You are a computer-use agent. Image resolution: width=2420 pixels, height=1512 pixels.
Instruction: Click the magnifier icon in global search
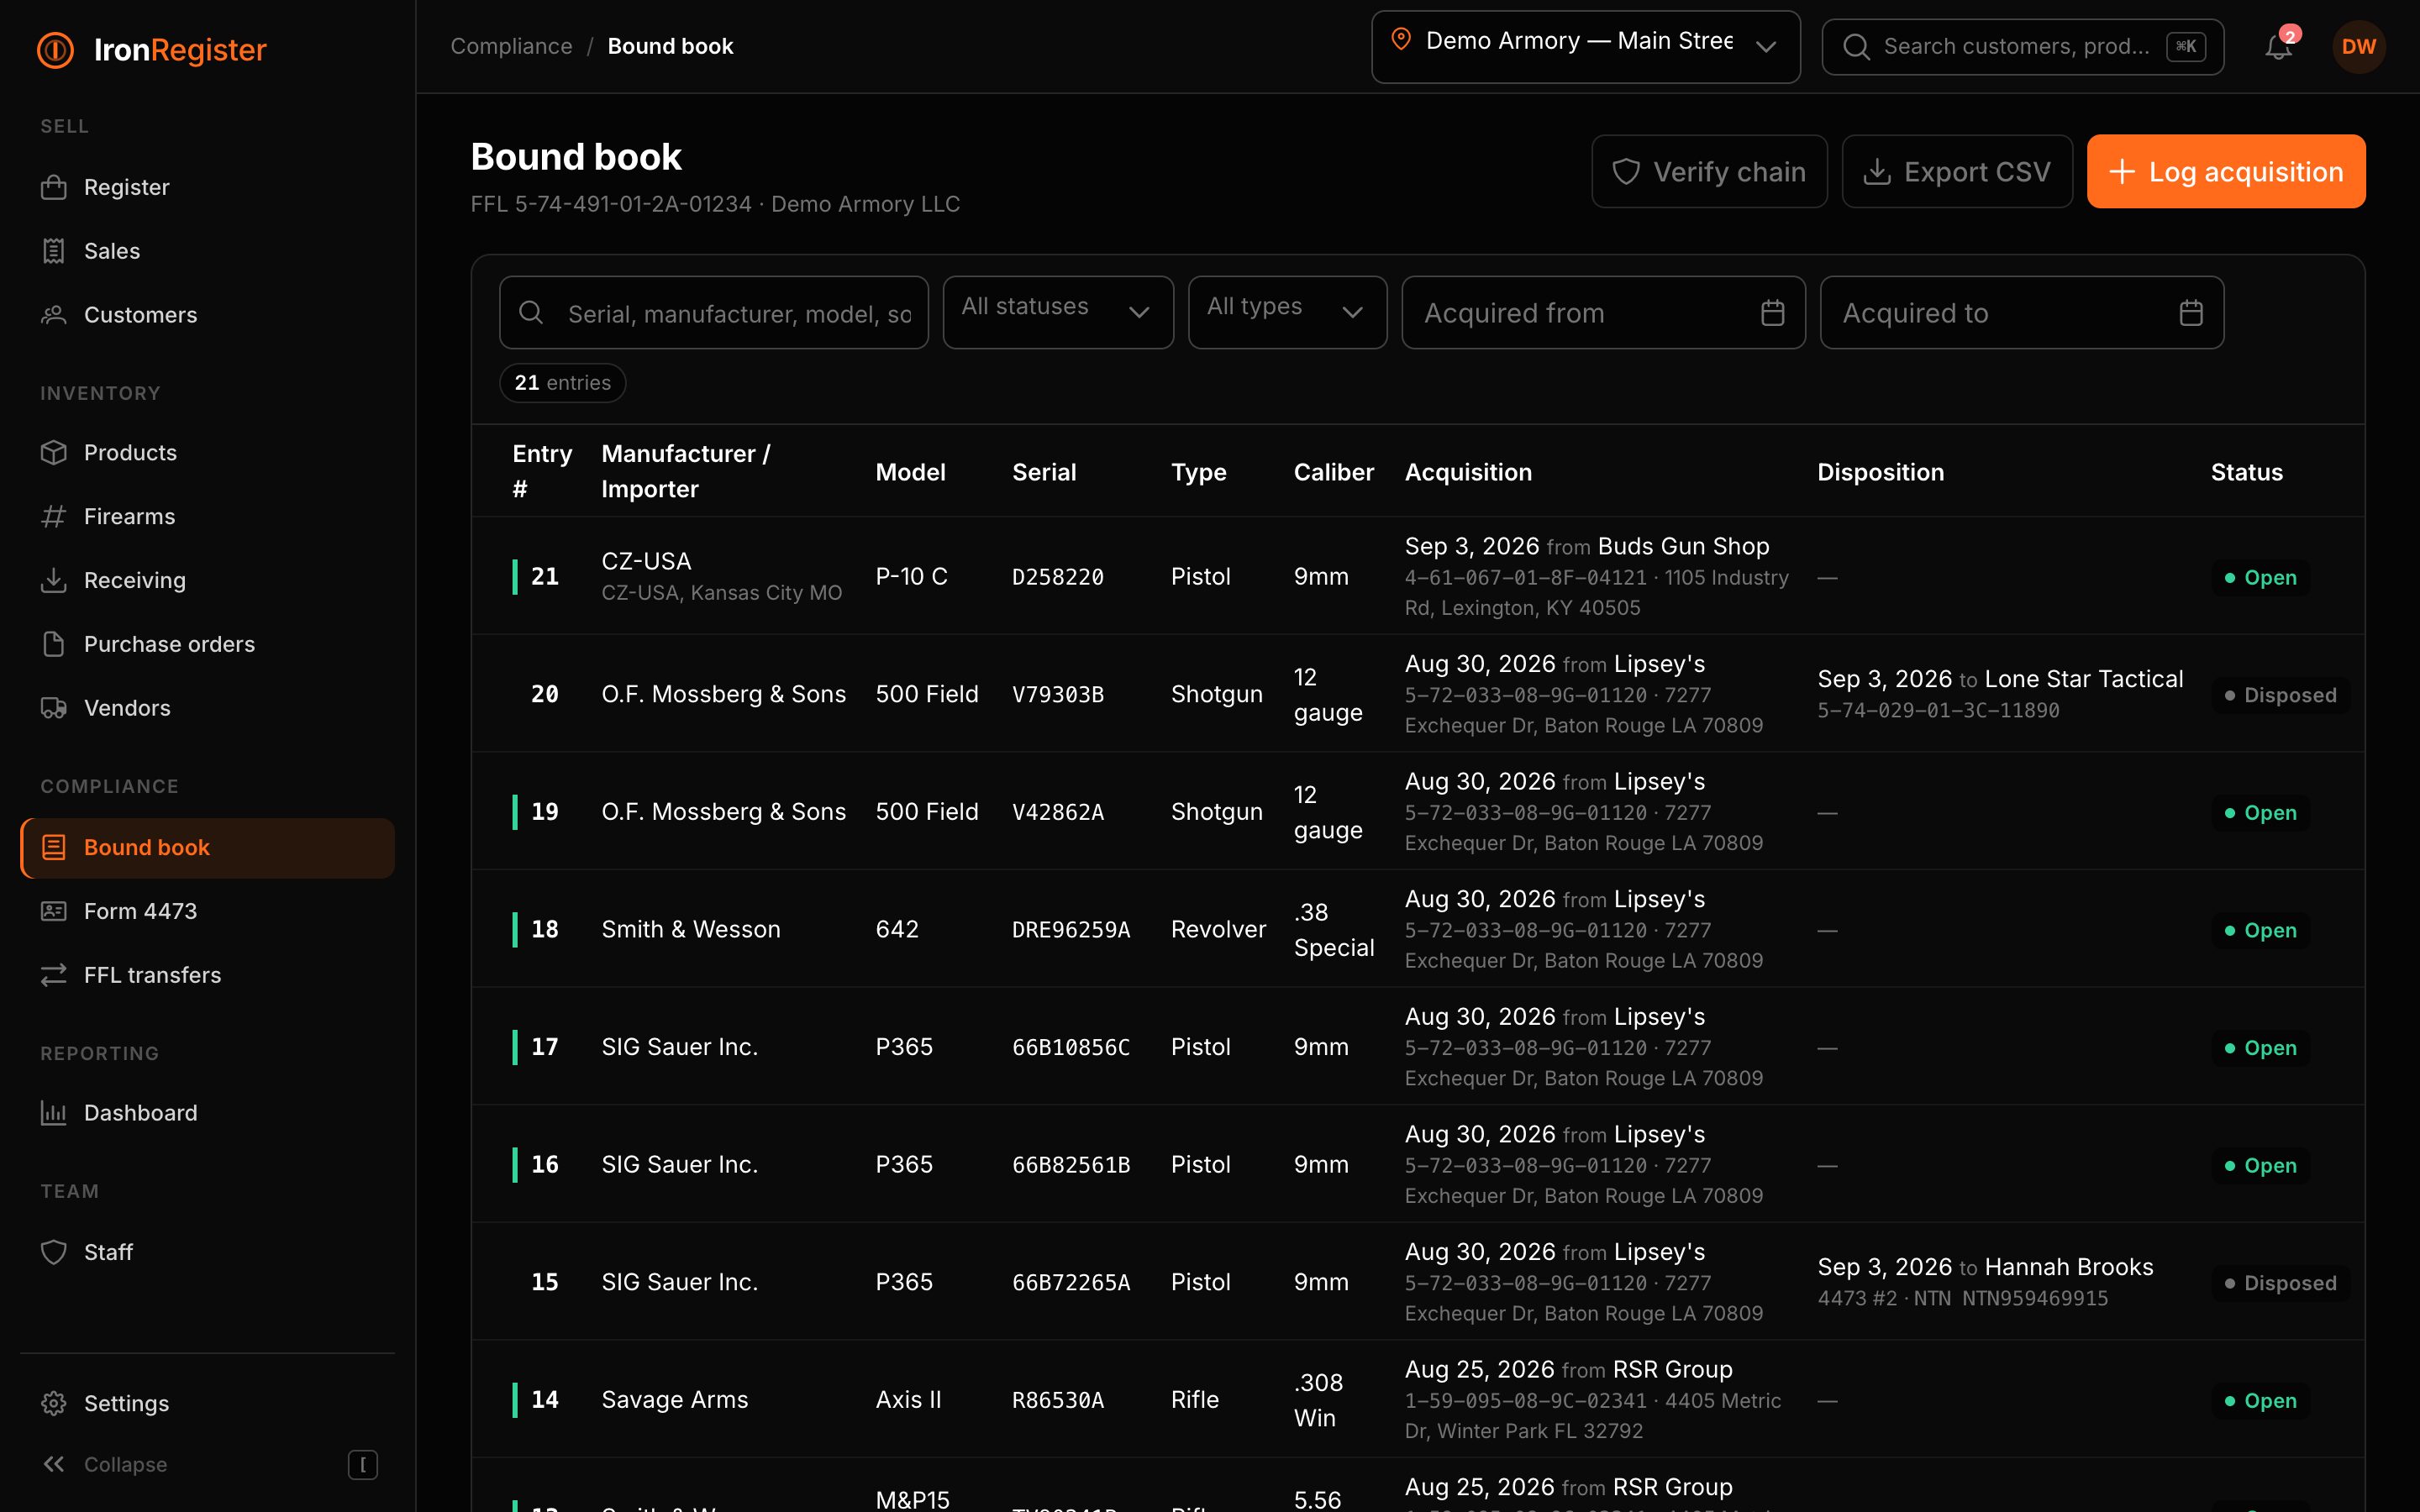tap(1856, 47)
